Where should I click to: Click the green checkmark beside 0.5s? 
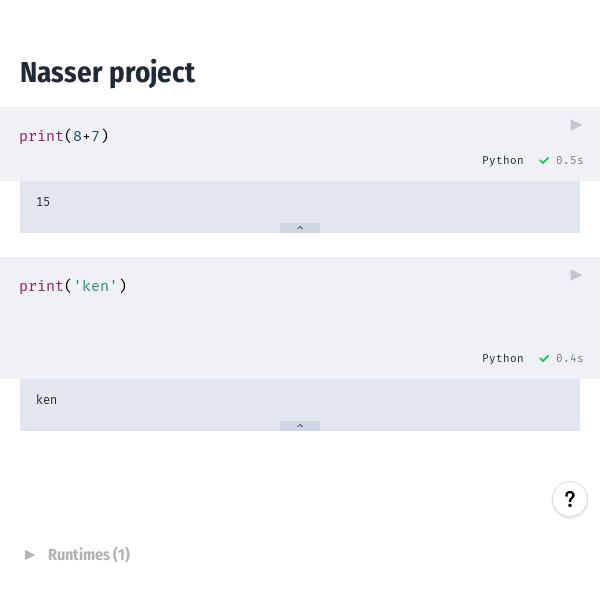544,160
